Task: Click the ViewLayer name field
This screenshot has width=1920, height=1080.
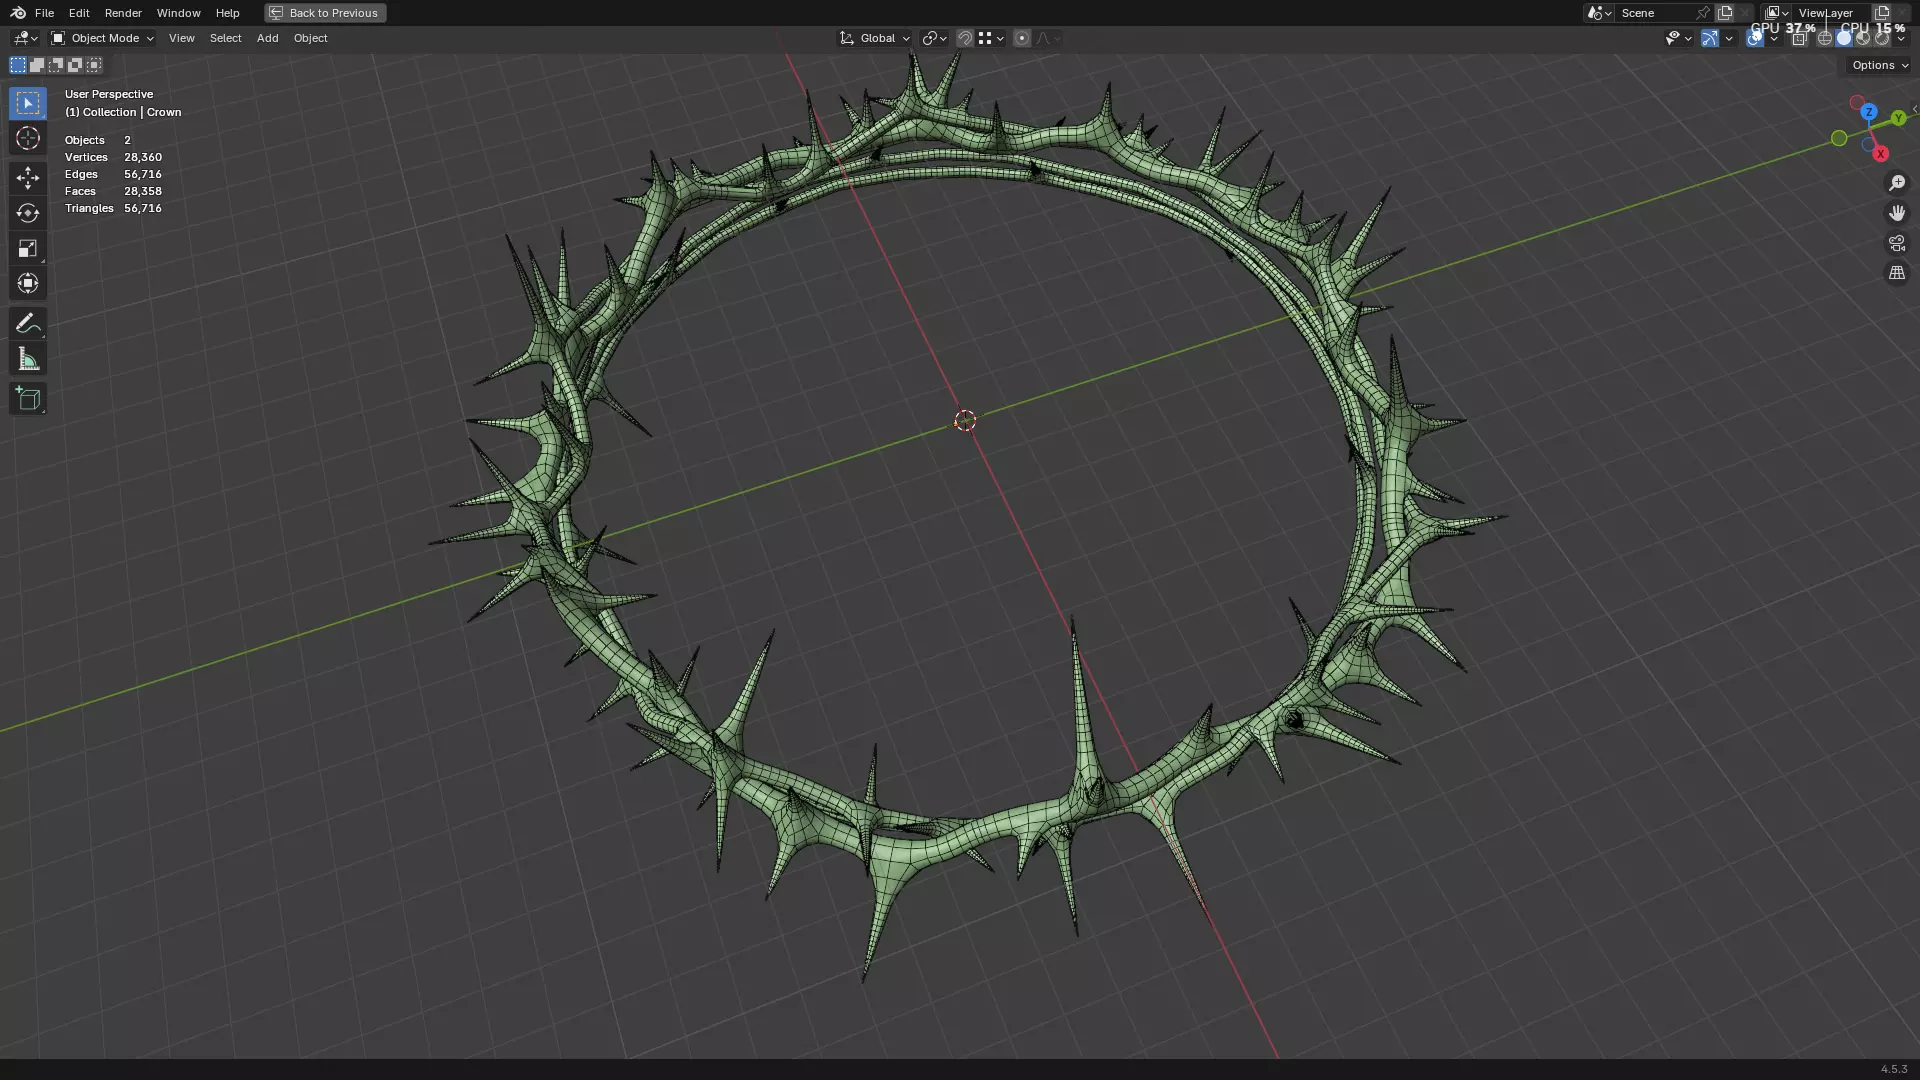Action: (1830, 13)
